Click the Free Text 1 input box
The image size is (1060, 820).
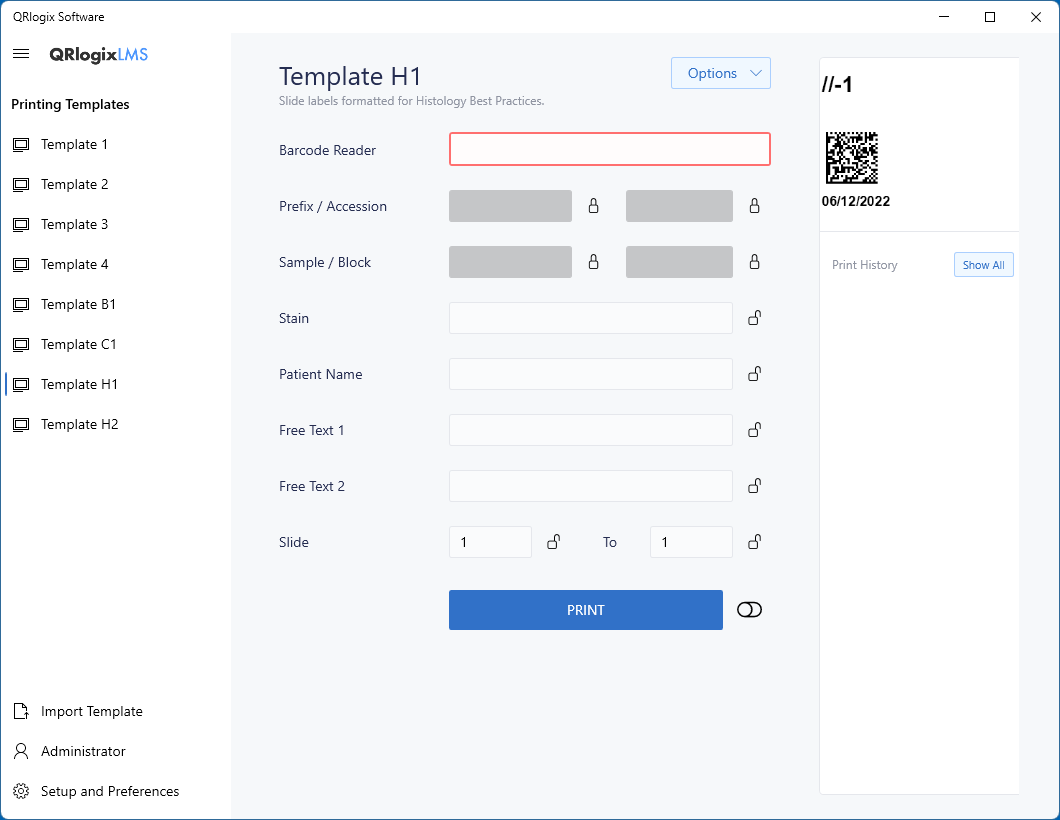click(x=590, y=430)
